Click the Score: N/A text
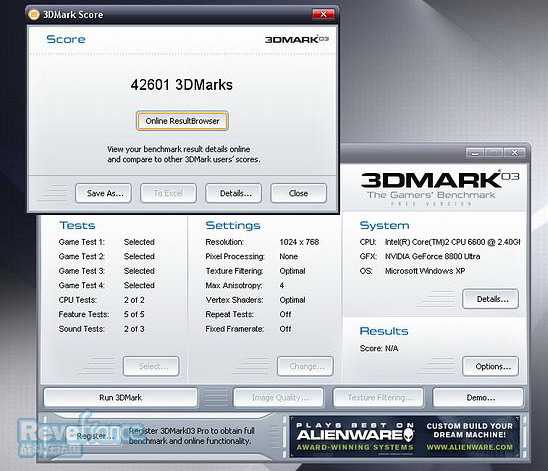 [379, 348]
